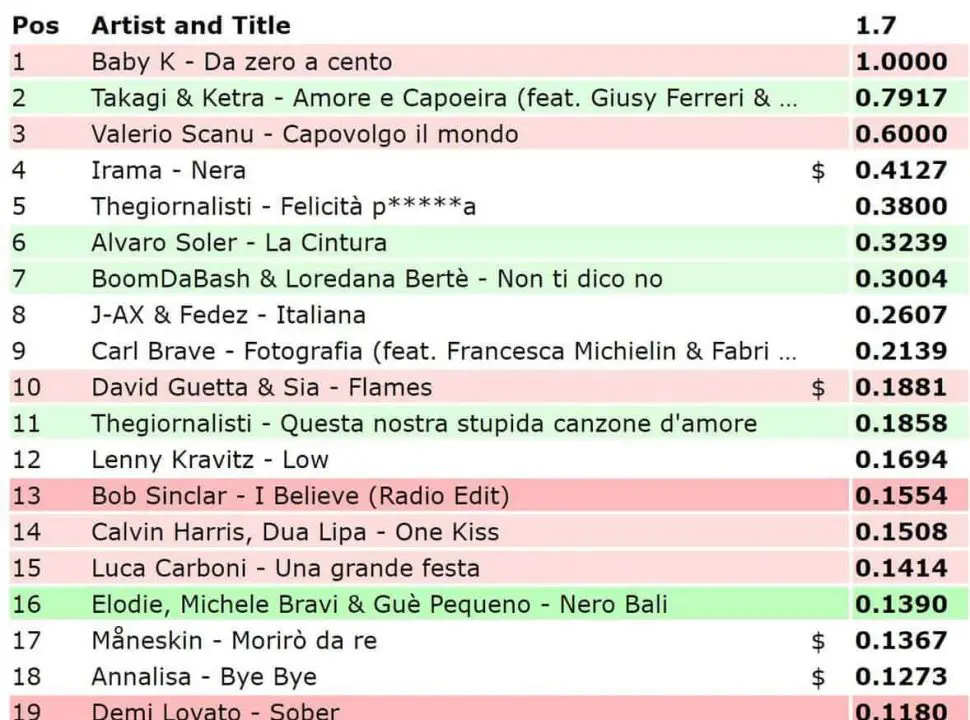The width and height of the screenshot is (970, 720).
Task: Click the dollar icon beside David Guetta - Flames
Action: [818, 388]
